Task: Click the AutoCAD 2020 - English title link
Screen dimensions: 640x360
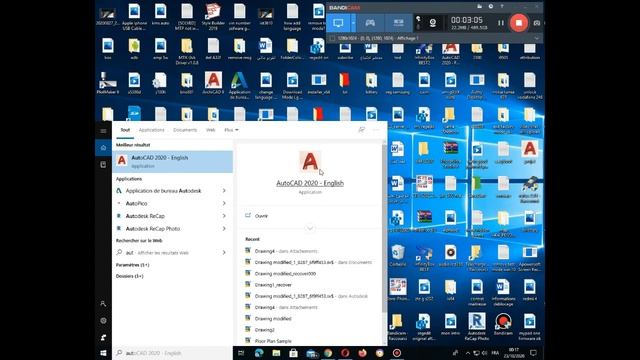Action: point(310,183)
